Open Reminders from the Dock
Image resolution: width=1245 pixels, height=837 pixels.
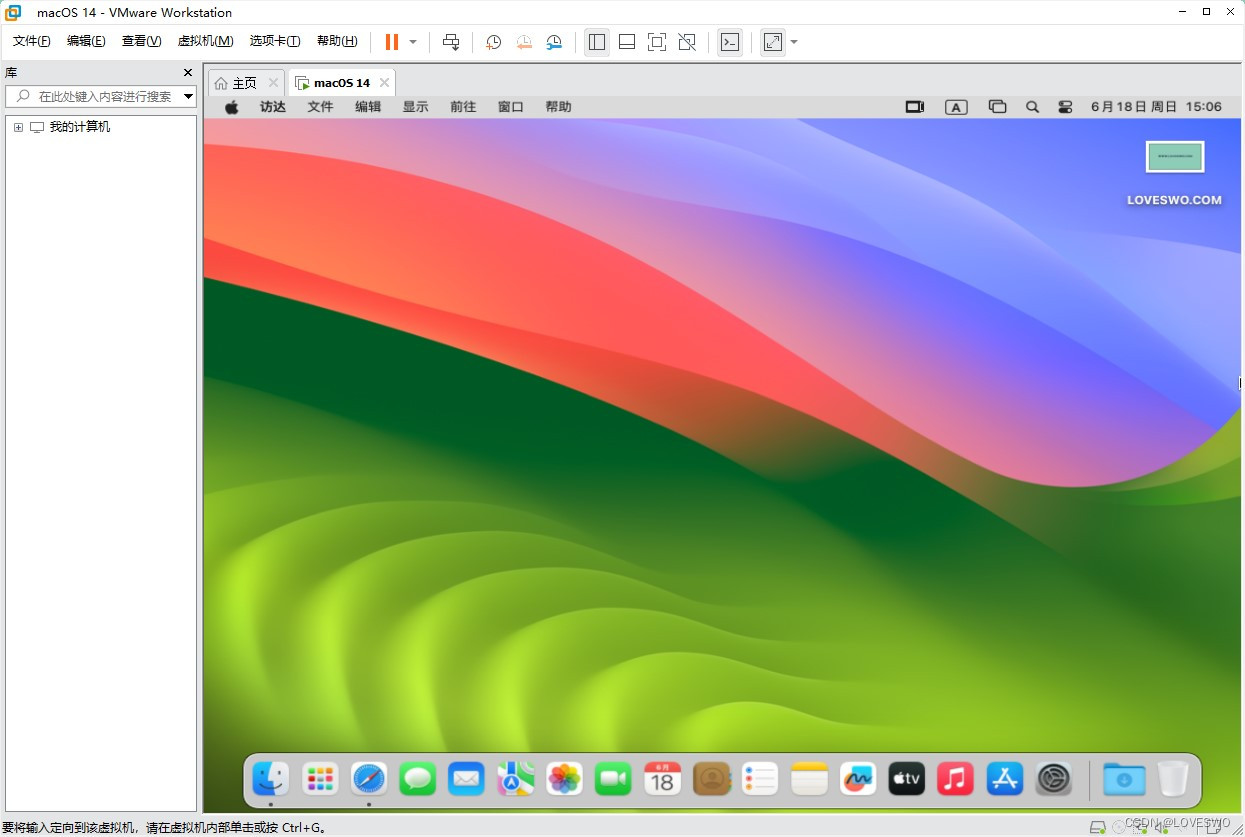tap(760, 778)
